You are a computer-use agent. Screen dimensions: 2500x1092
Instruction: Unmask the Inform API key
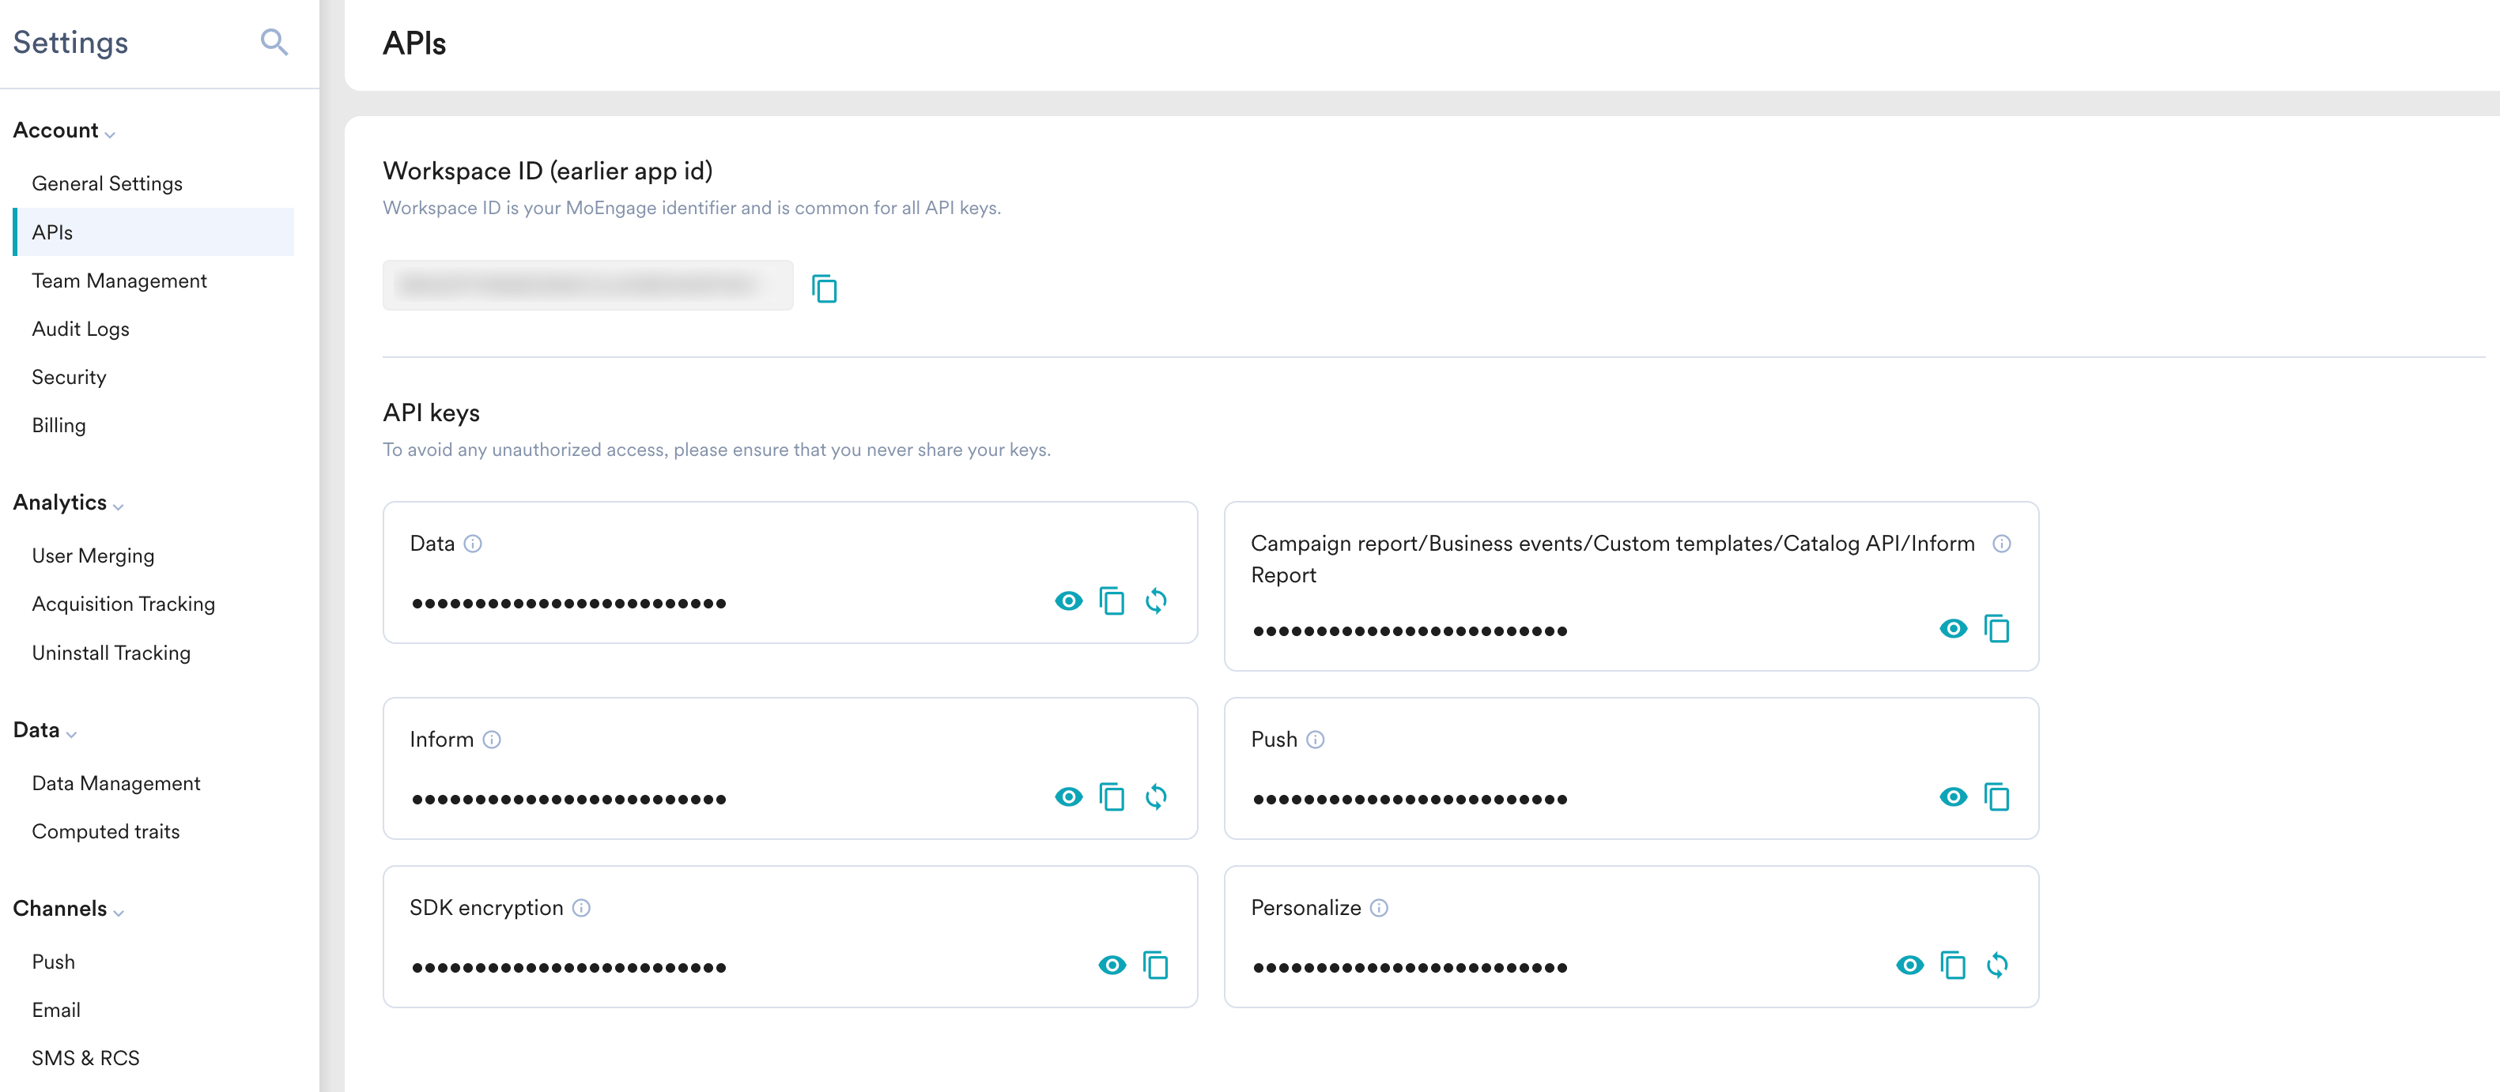(x=1068, y=797)
